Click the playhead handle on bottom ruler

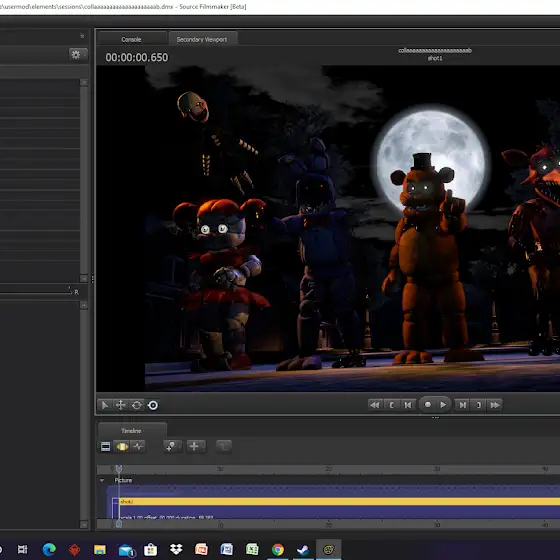[119, 524]
